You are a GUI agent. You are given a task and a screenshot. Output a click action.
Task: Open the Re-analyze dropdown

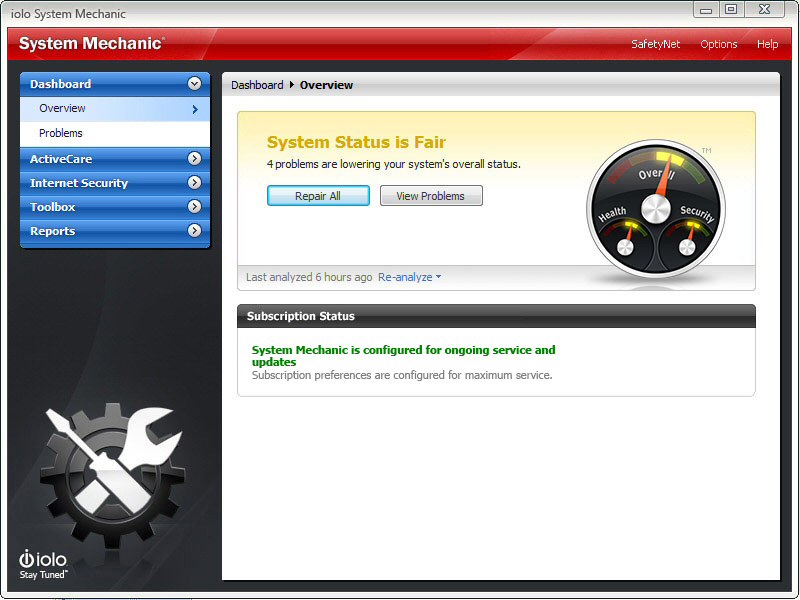click(409, 277)
